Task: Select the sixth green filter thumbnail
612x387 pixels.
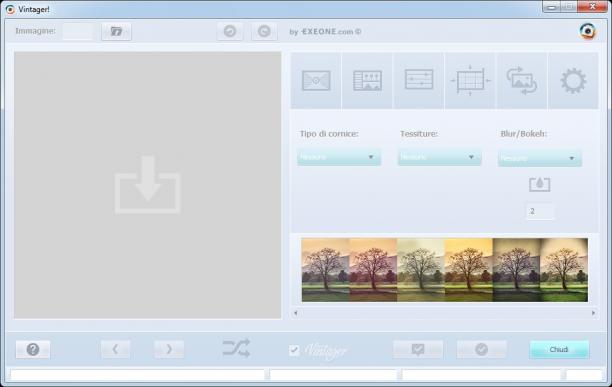Action: pos(564,270)
